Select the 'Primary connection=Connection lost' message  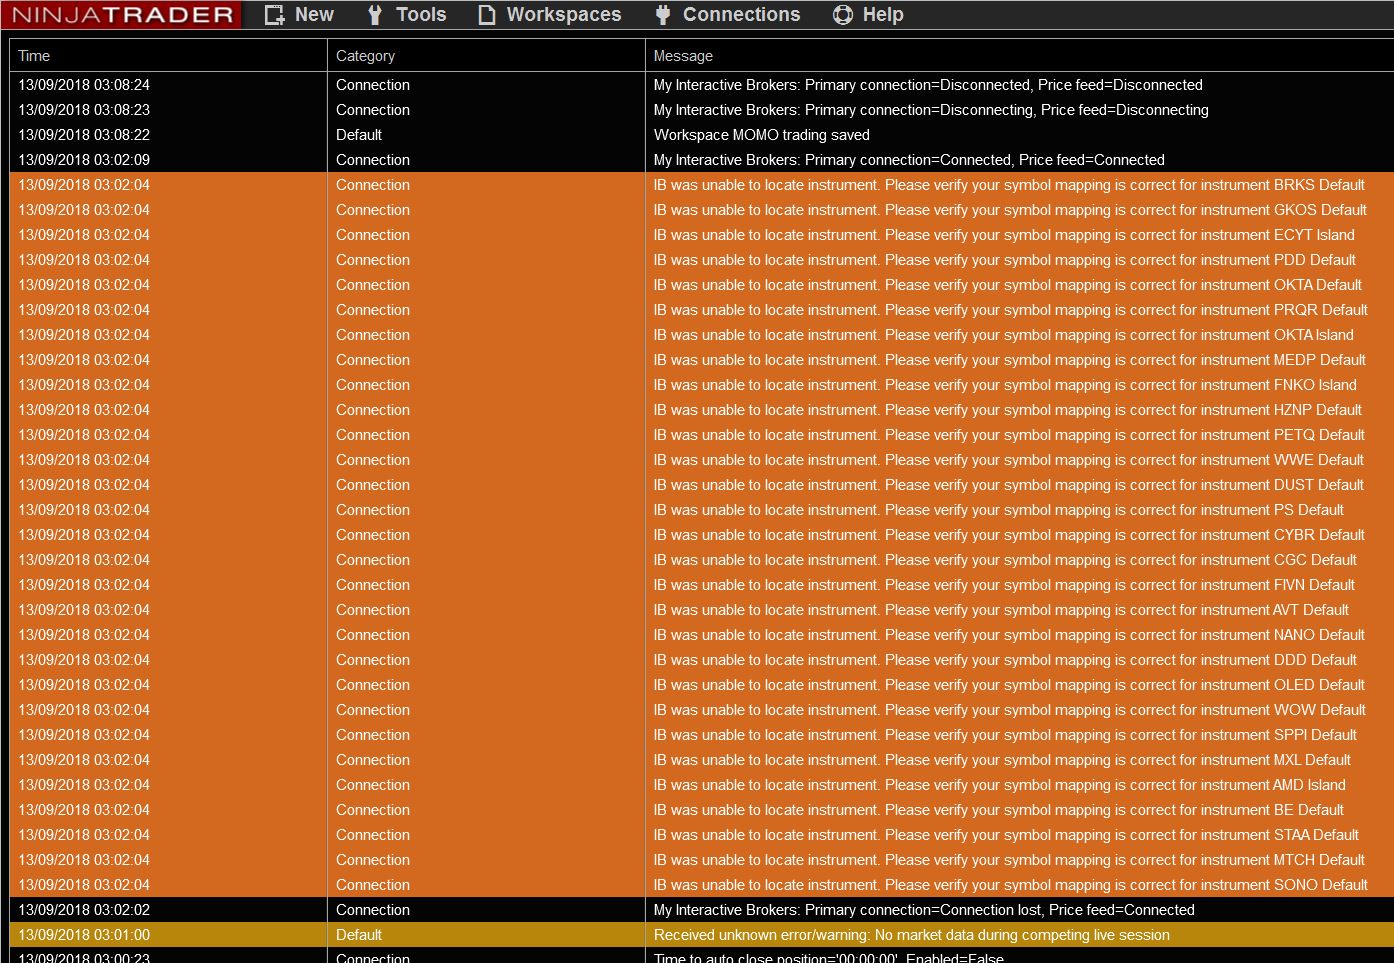click(924, 910)
